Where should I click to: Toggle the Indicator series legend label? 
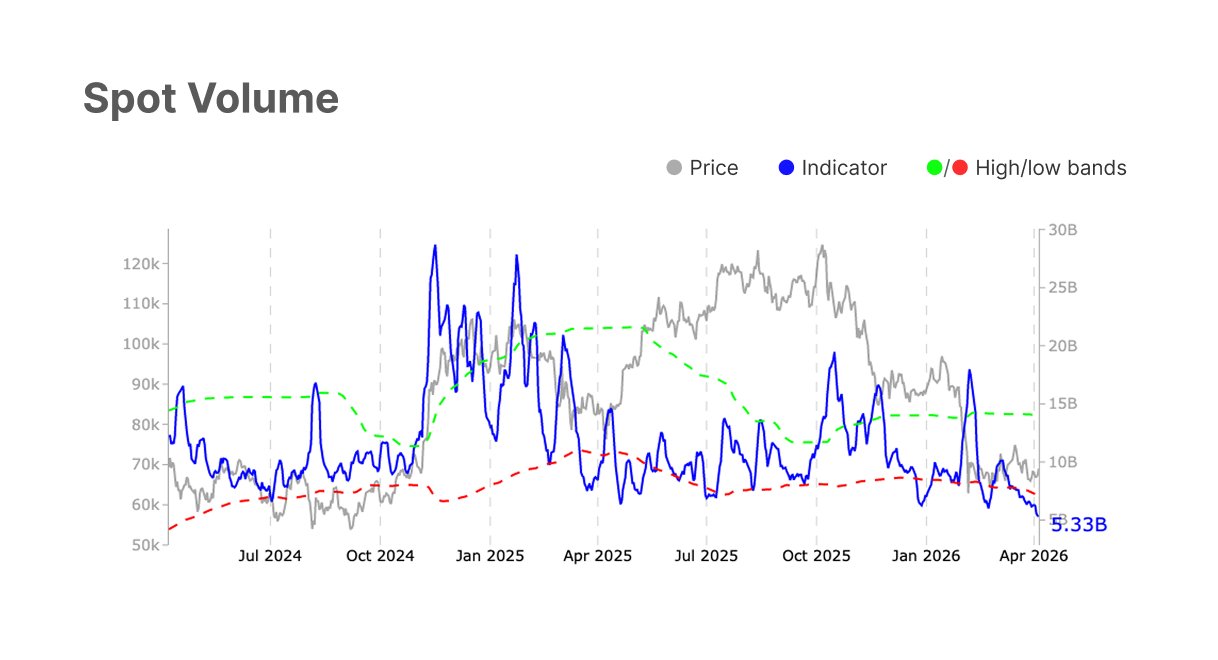[843, 168]
